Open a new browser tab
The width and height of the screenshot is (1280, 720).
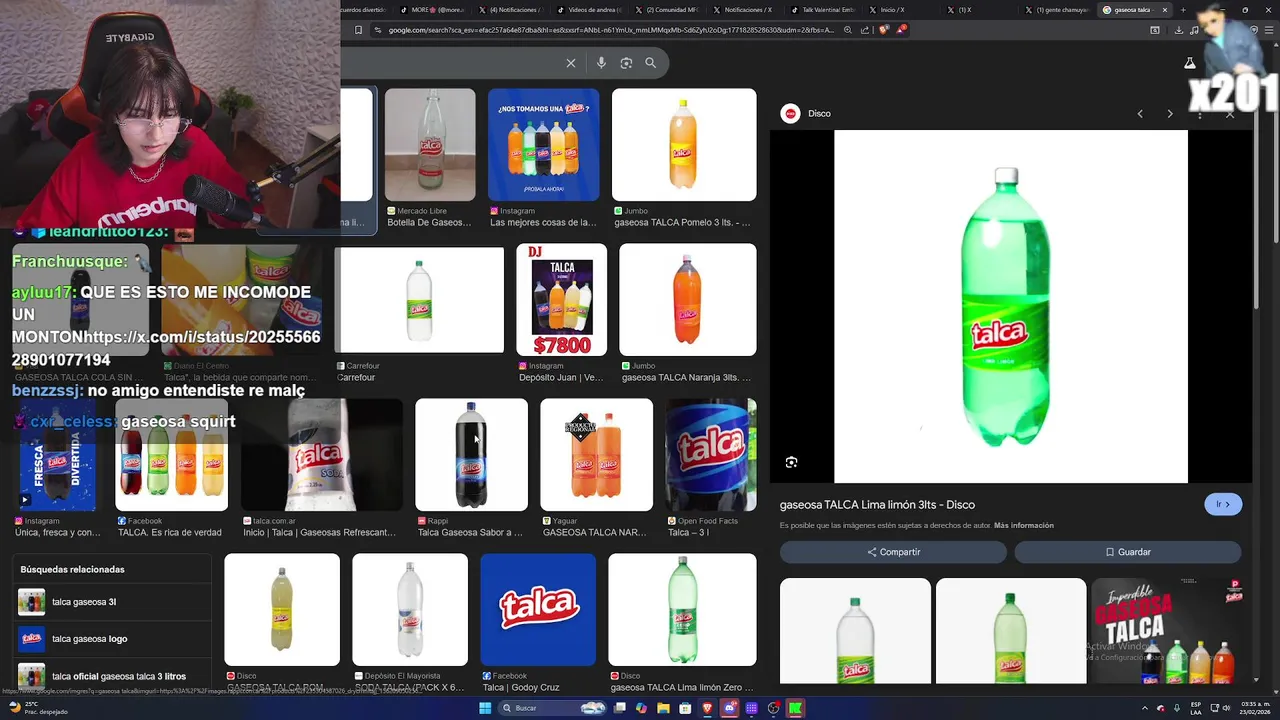(x=1183, y=10)
